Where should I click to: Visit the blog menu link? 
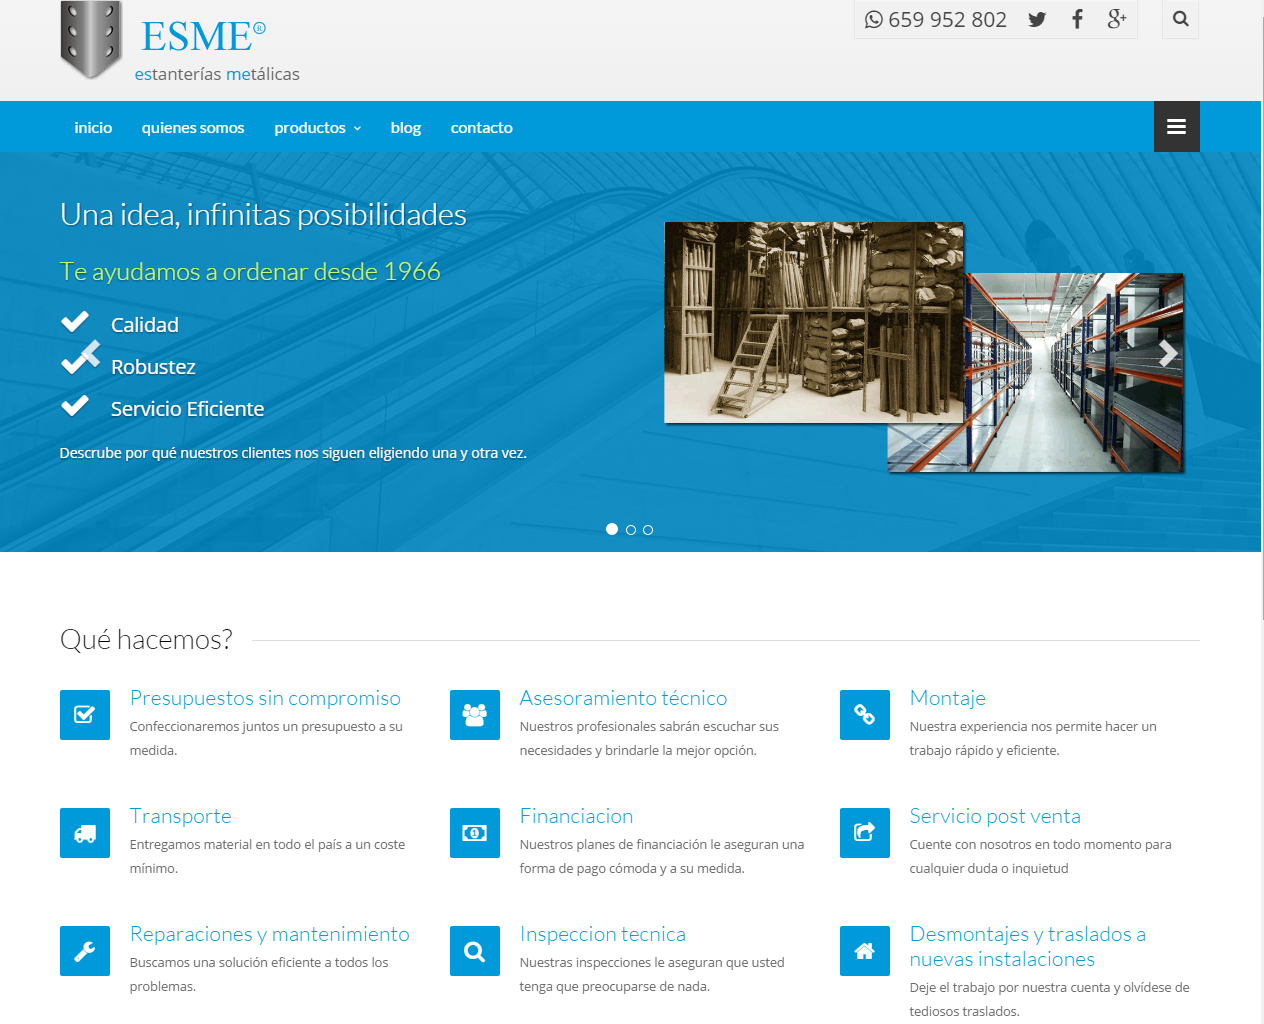point(406,128)
